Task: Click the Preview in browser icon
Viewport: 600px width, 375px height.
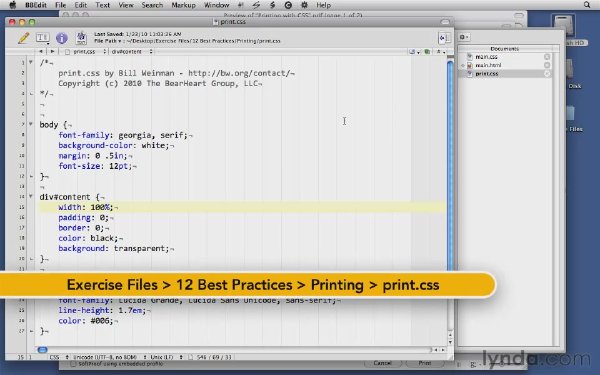Action: (81, 38)
